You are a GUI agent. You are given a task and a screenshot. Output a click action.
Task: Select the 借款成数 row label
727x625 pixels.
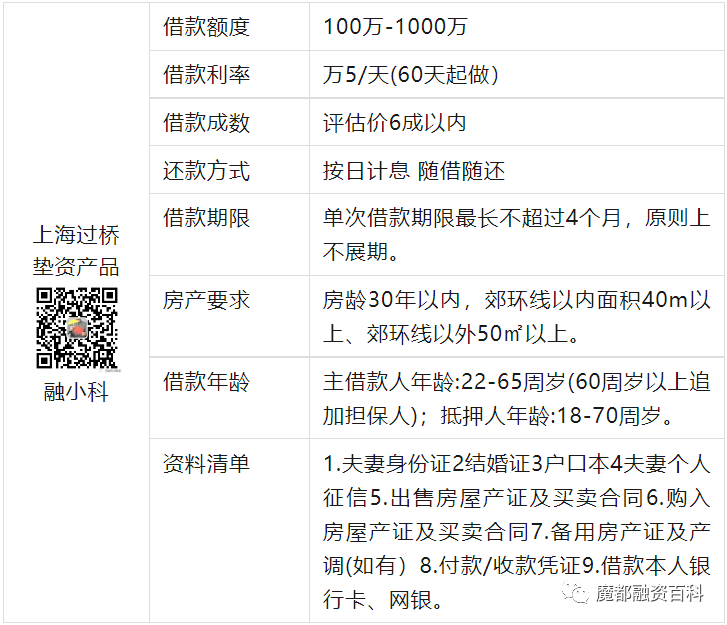(x=206, y=123)
